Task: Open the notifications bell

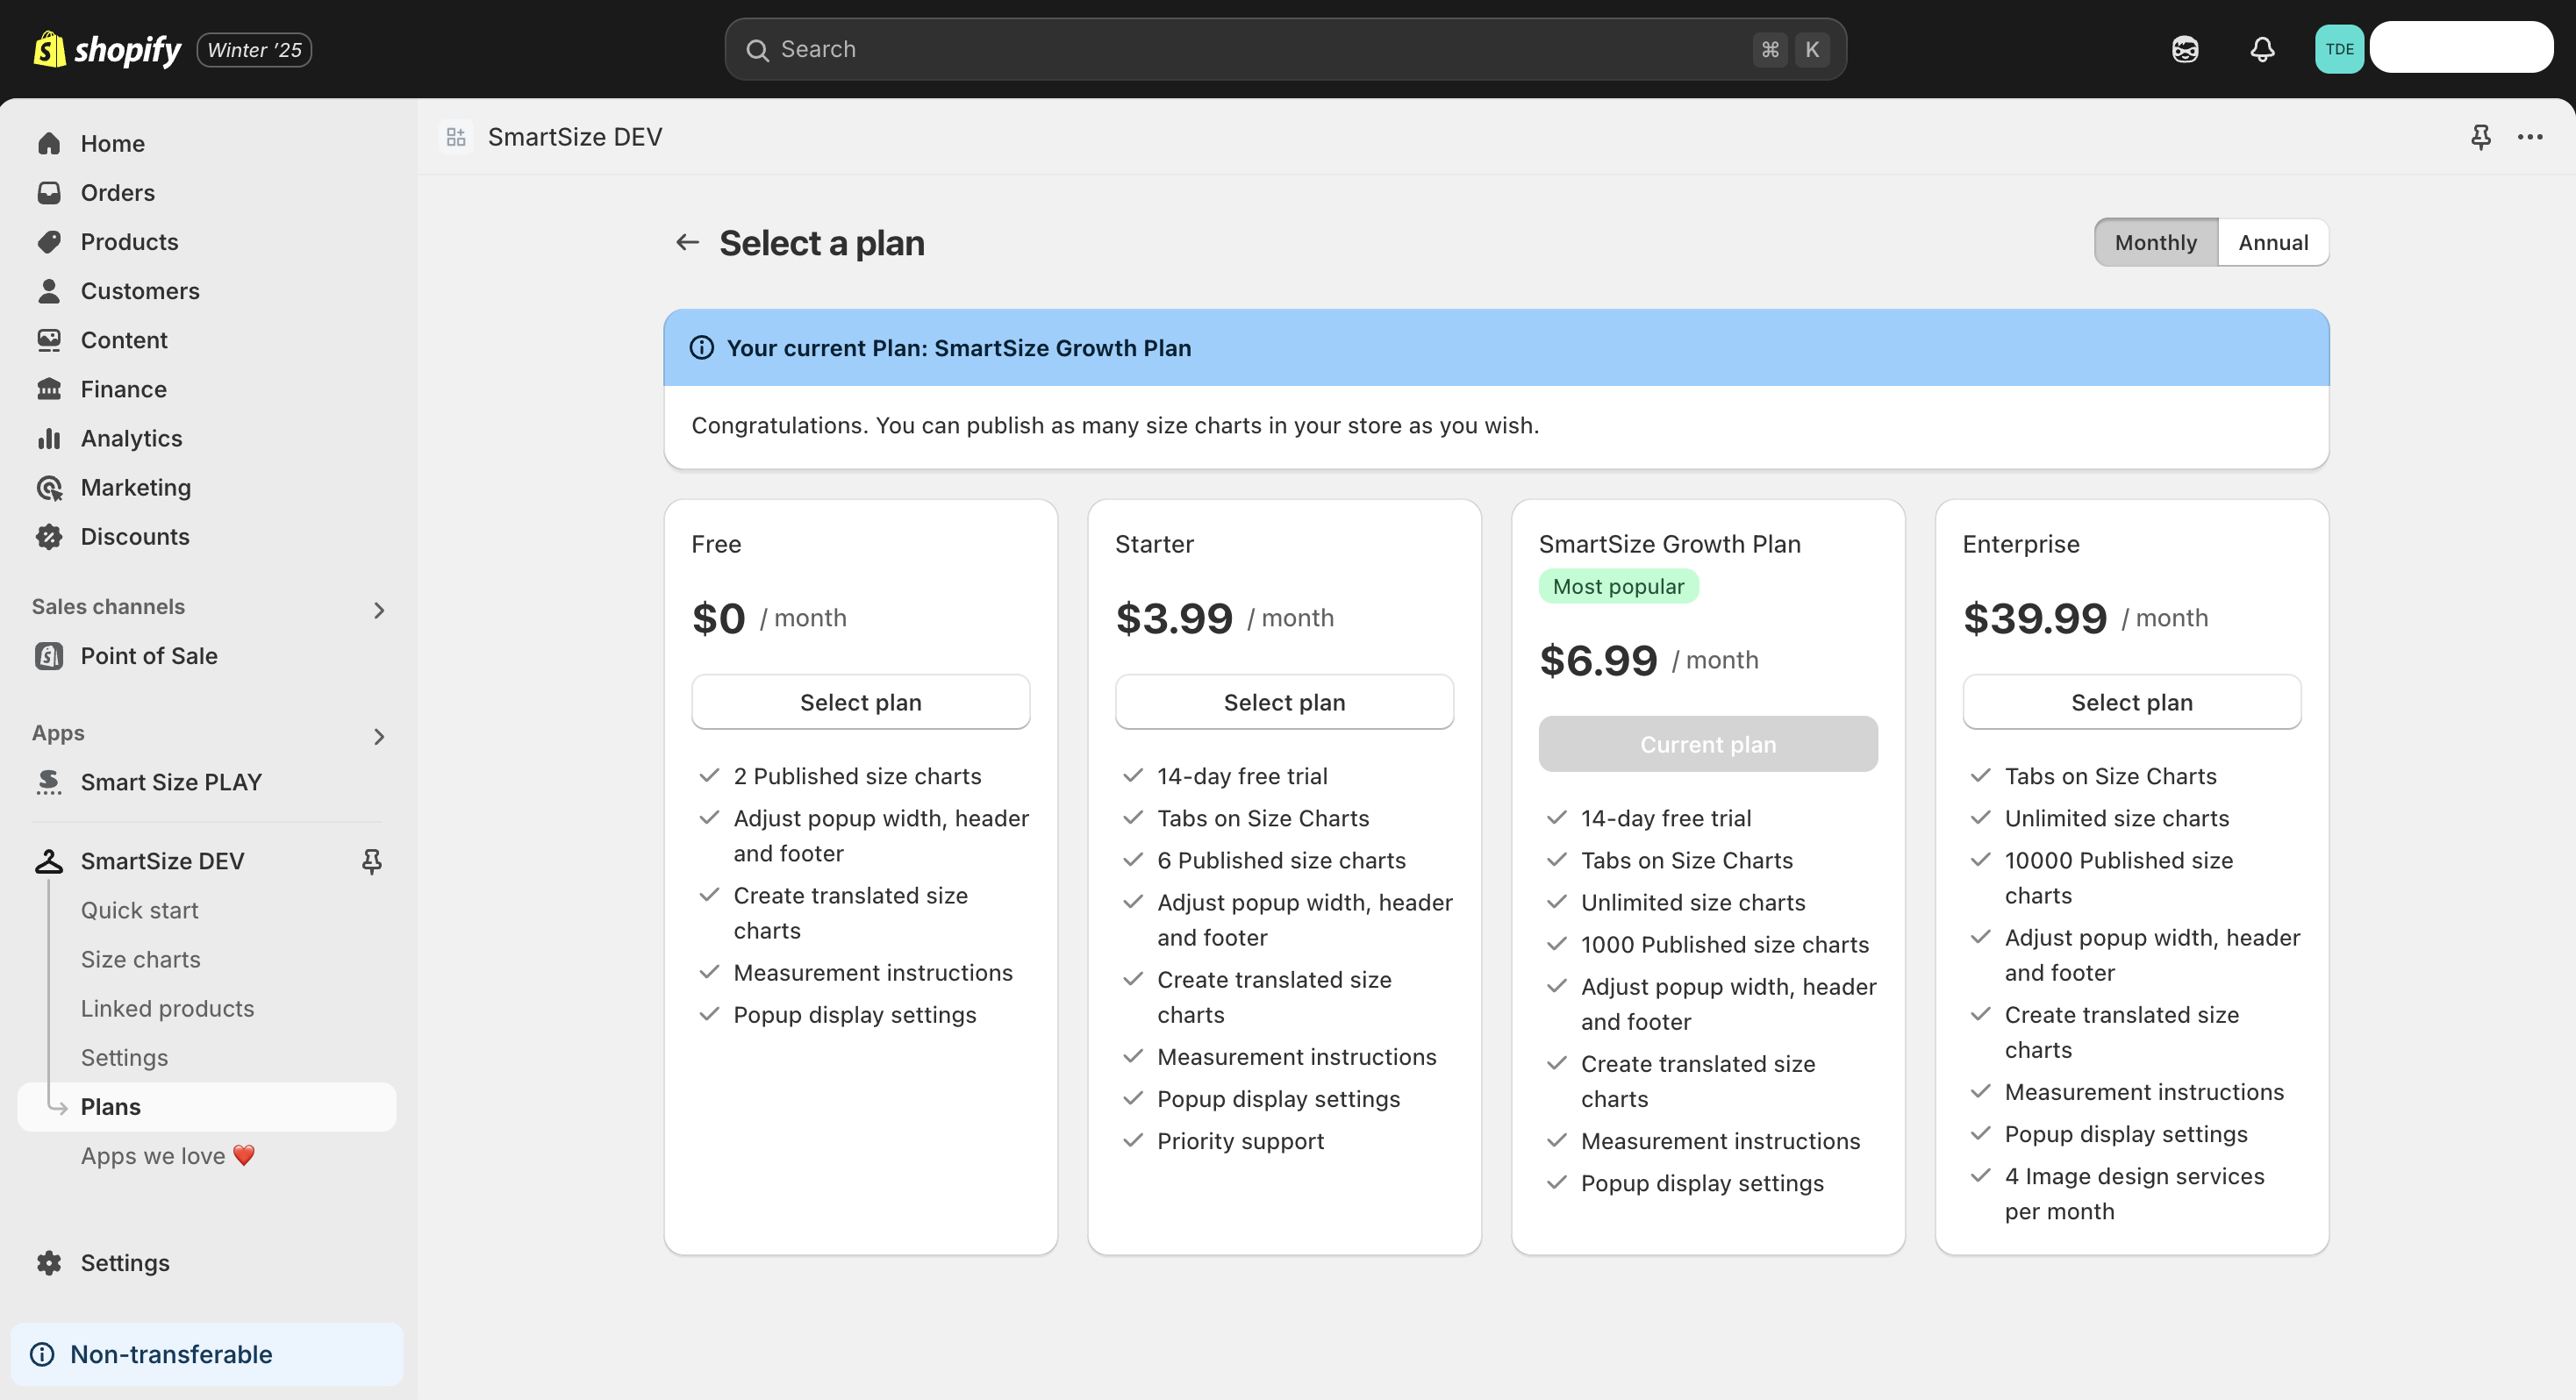Action: [2262, 49]
